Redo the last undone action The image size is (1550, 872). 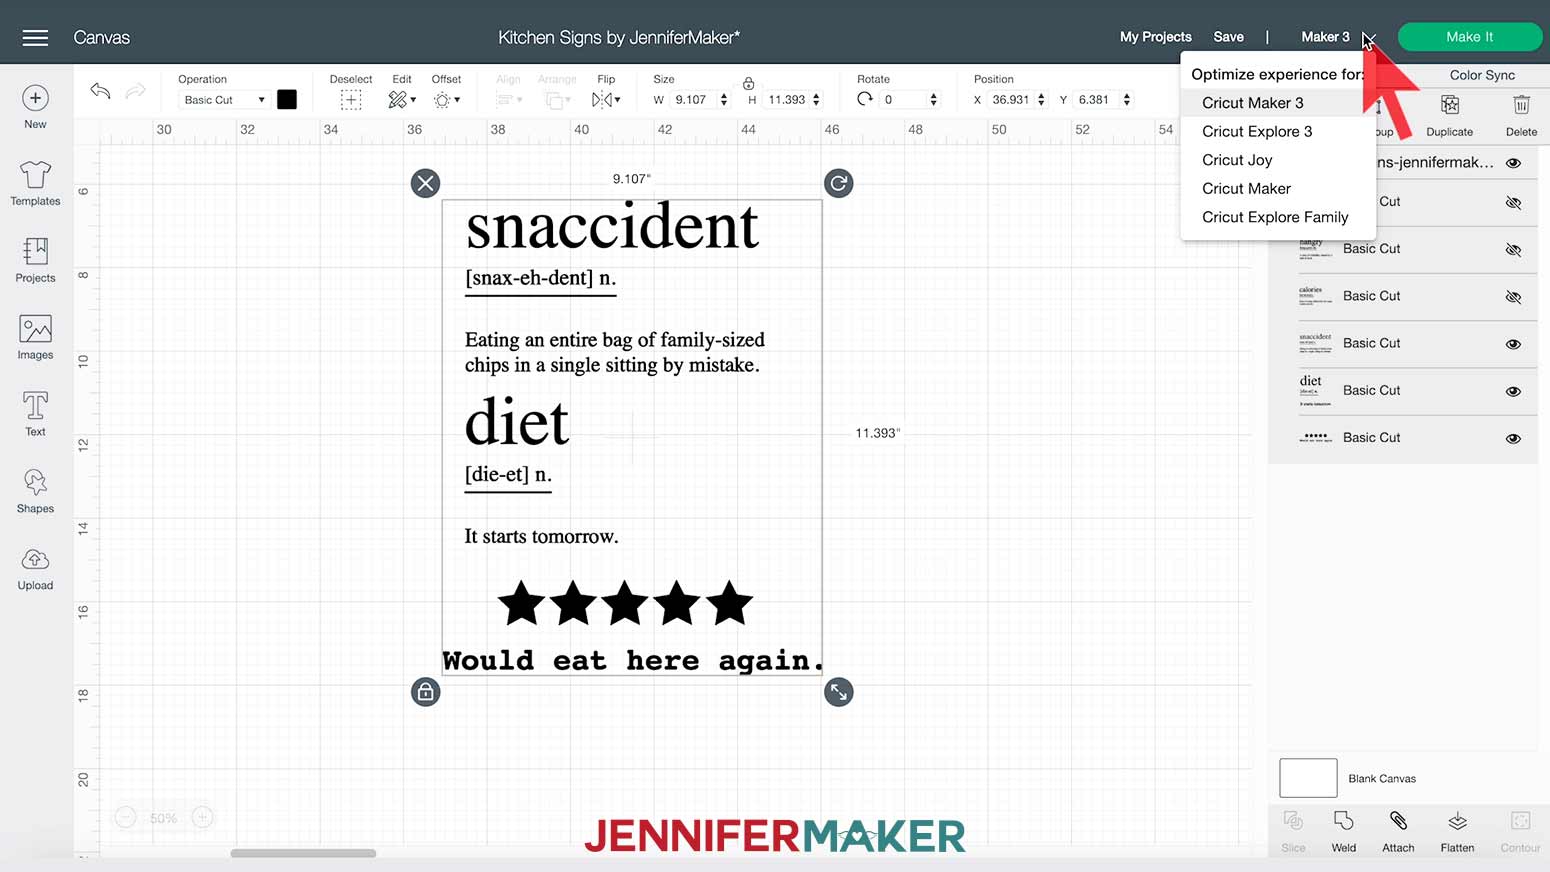[x=135, y=91]
